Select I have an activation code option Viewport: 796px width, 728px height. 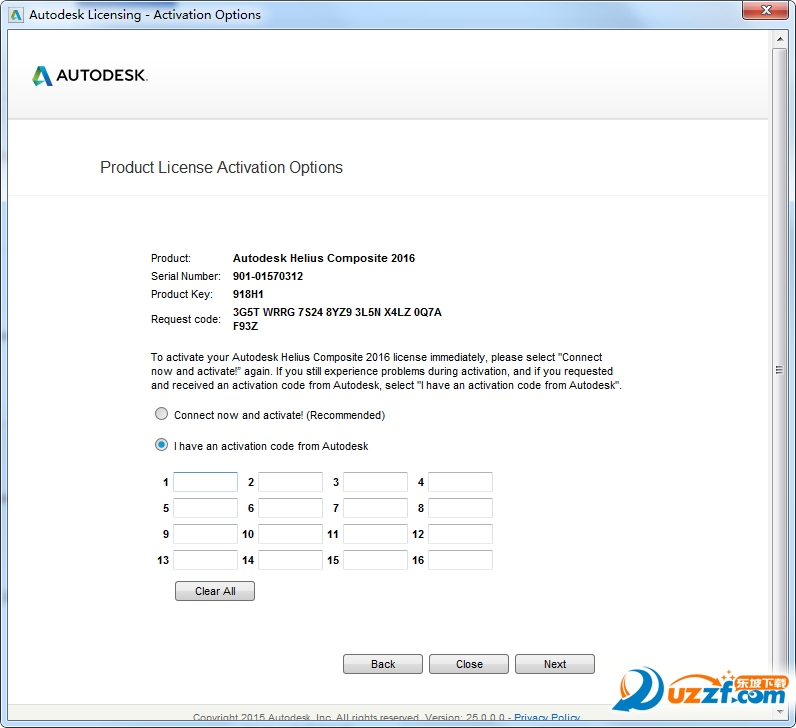(161, 445)
